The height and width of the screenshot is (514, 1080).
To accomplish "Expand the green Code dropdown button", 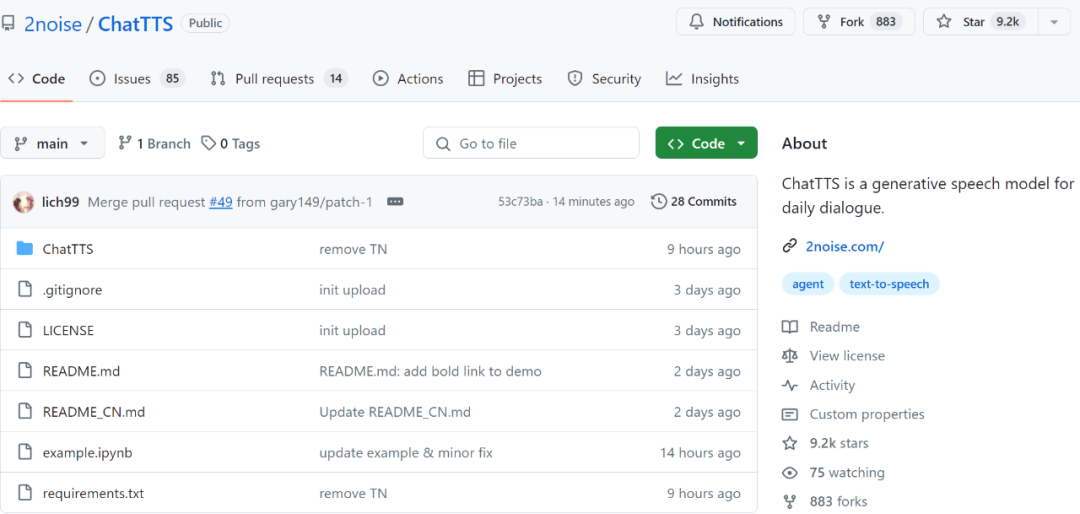I will pos(706,143).
